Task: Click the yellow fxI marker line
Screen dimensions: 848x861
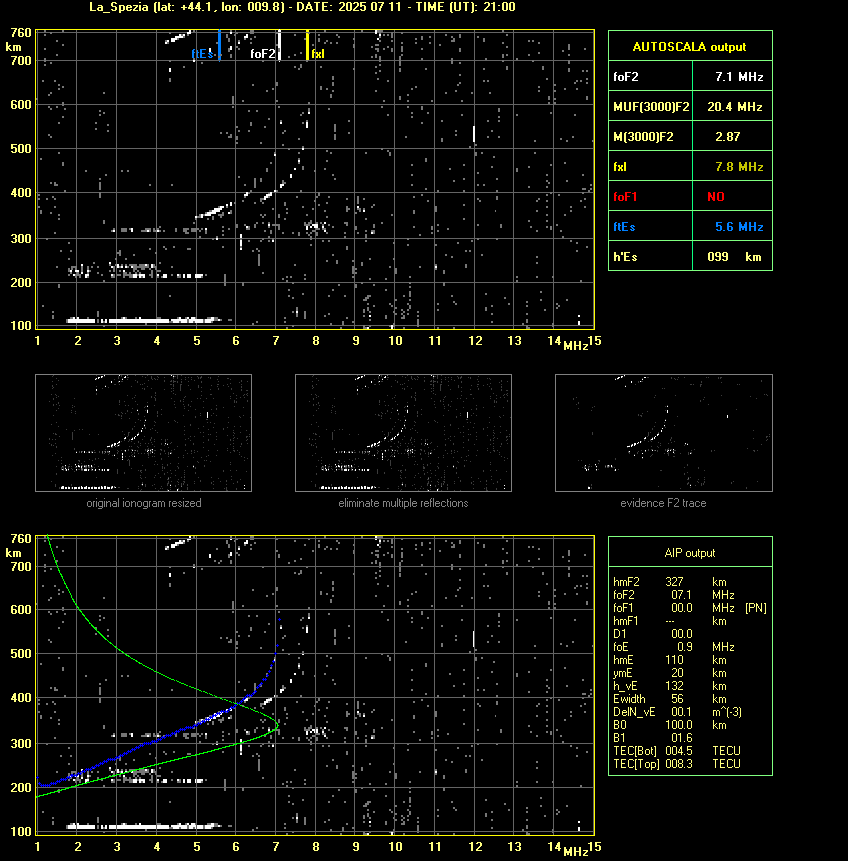Action: pos(307,45)
